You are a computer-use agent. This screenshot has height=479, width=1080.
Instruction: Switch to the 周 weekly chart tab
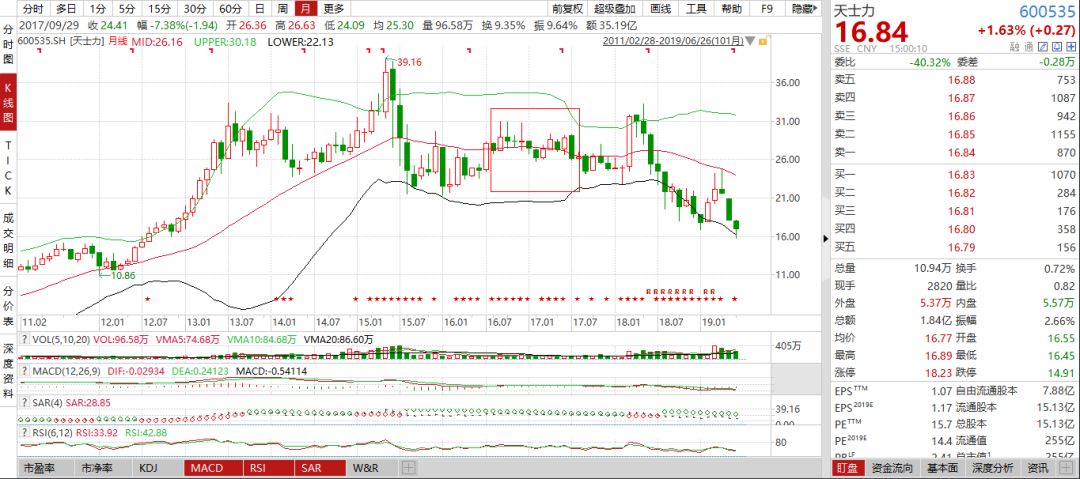[x=281, y=8]
